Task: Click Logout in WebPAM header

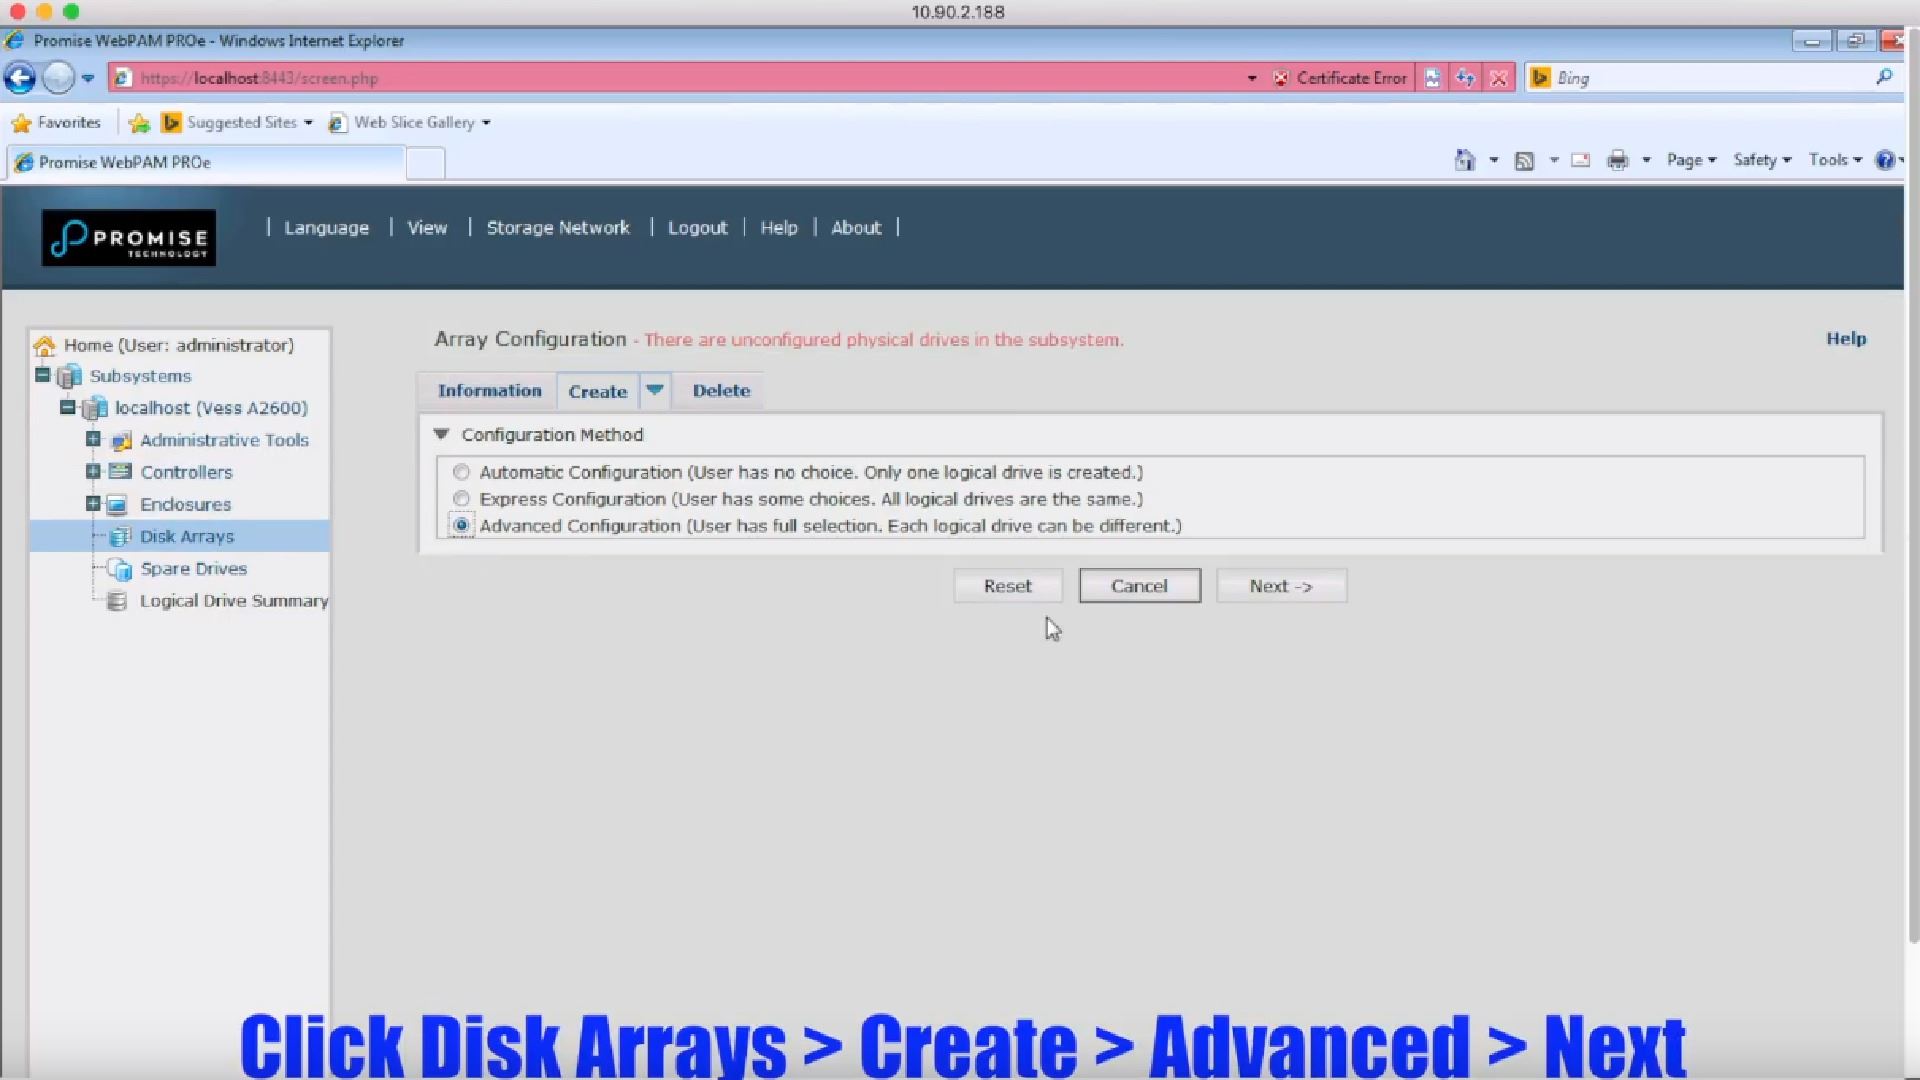Action: pyautogui.click(x=697, y=228)
